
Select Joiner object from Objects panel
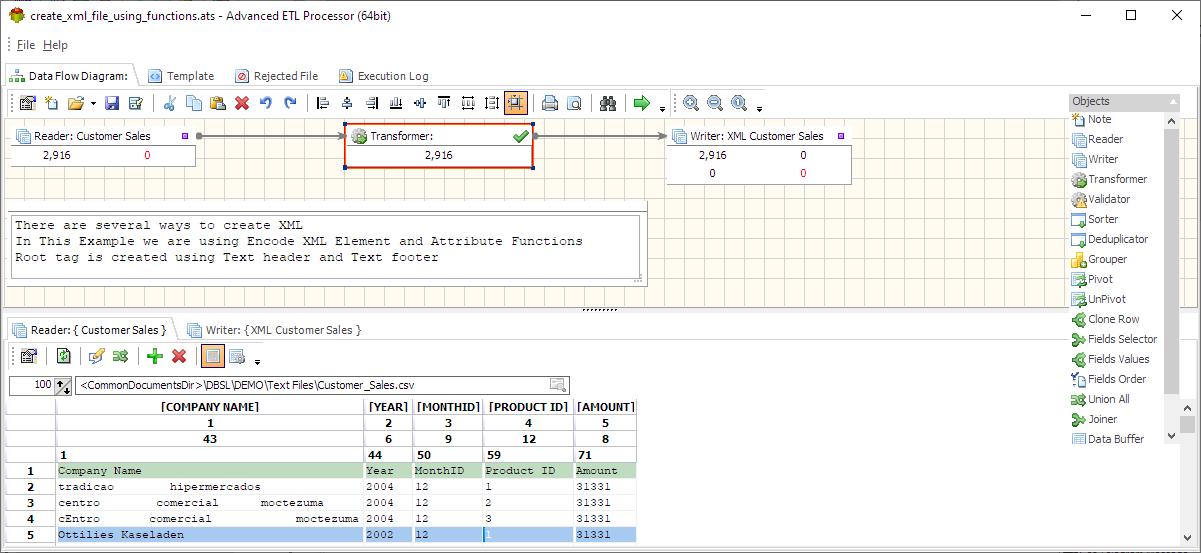[x=1094, y=419]
